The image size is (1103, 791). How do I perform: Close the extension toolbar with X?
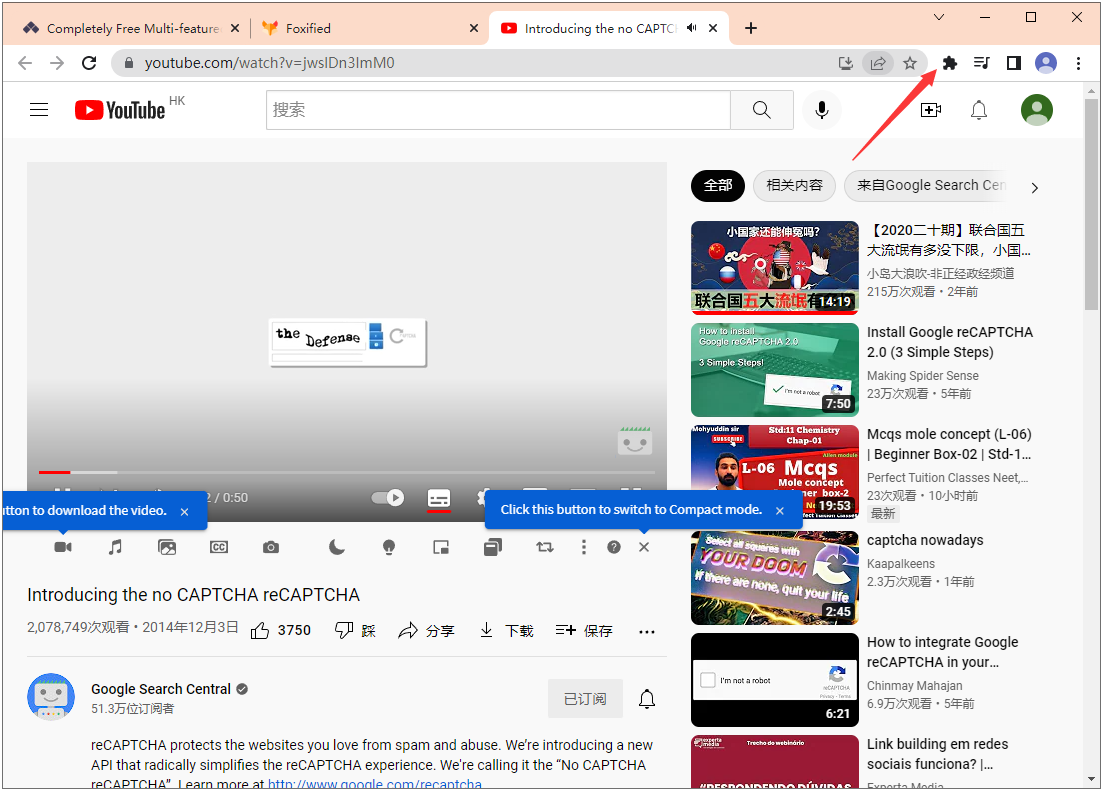(644, 547)
